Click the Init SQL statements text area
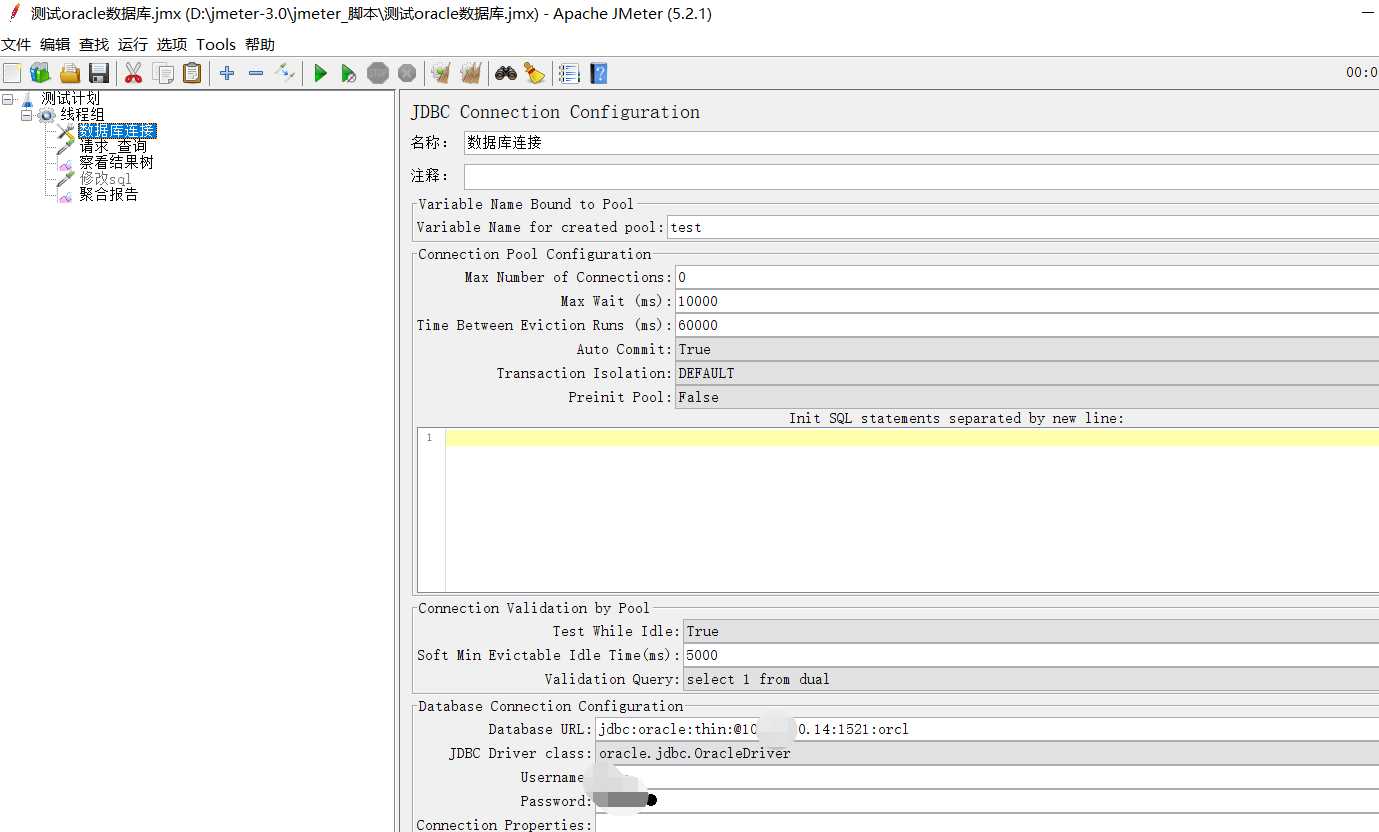The image size is (1379, 832). point(912,510)
